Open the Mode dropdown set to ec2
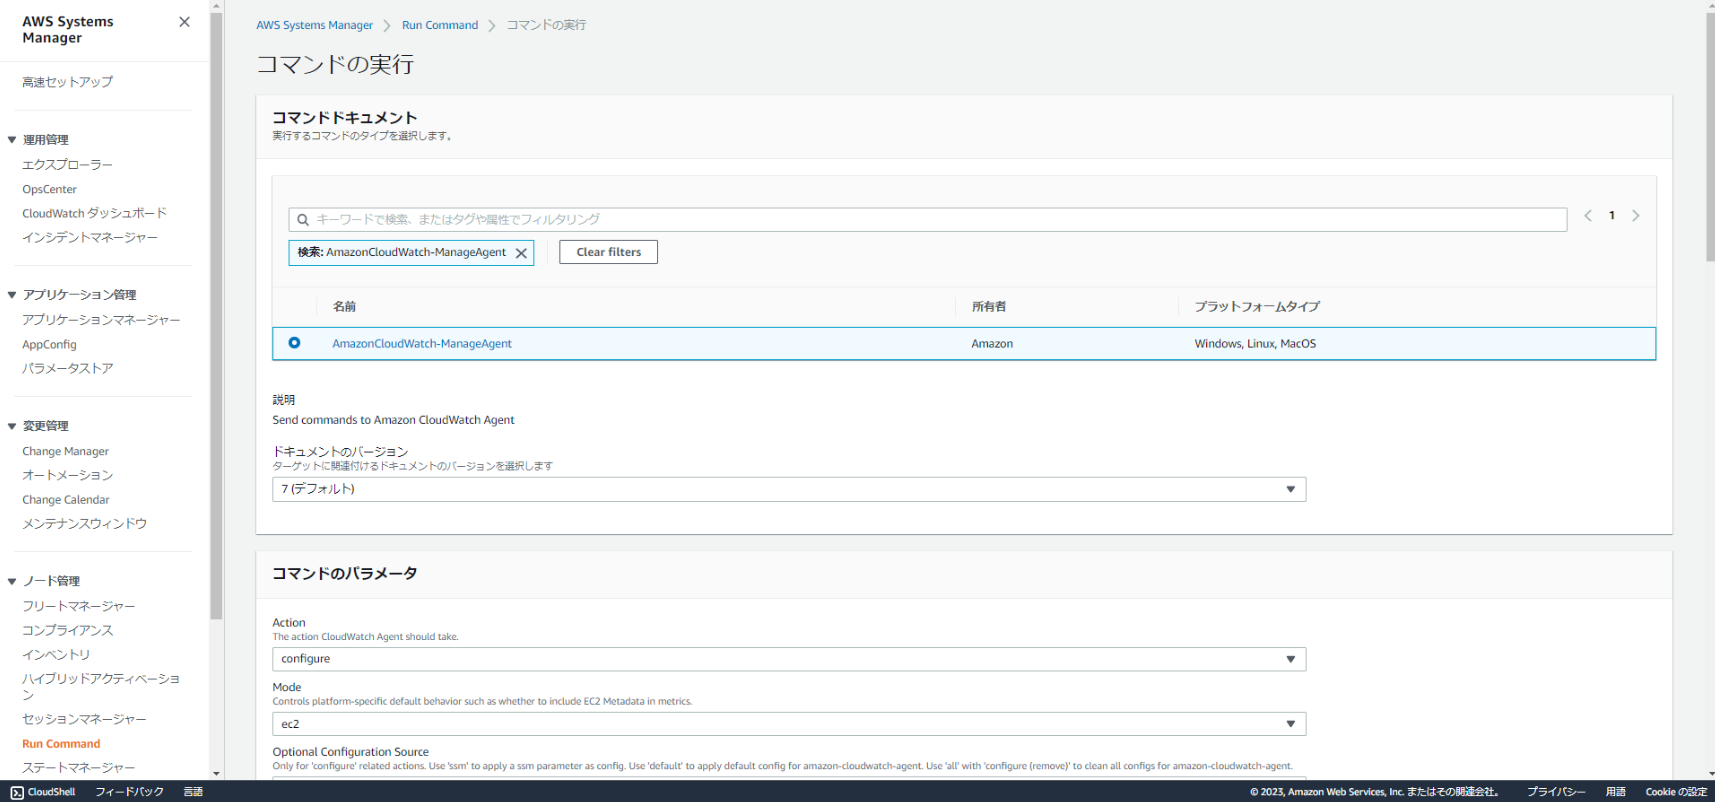Image resolution: width=1715 pixels, height=802 pixels. pyautogui.click(x=789, y=724)
